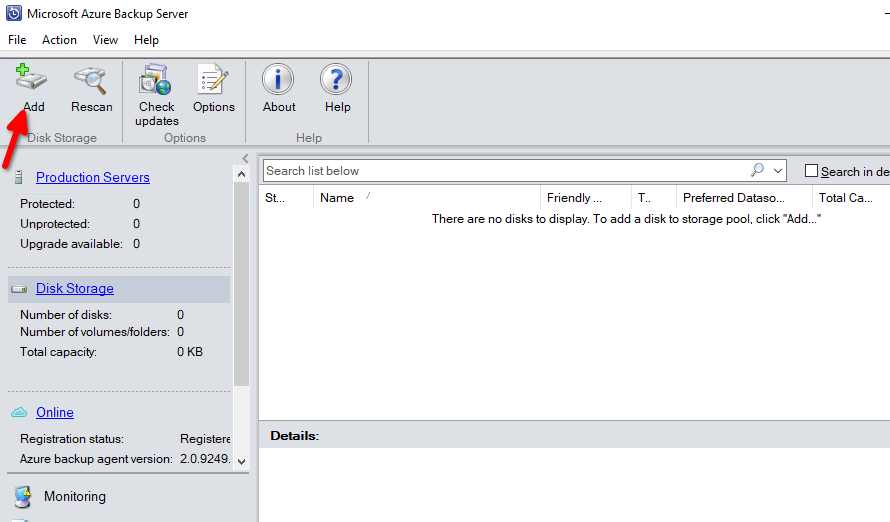
Task: Click the Protected: count label
Action: (47, 204)
